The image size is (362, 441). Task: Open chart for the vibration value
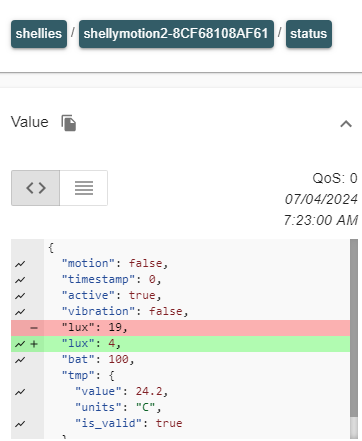coord(20,312)
